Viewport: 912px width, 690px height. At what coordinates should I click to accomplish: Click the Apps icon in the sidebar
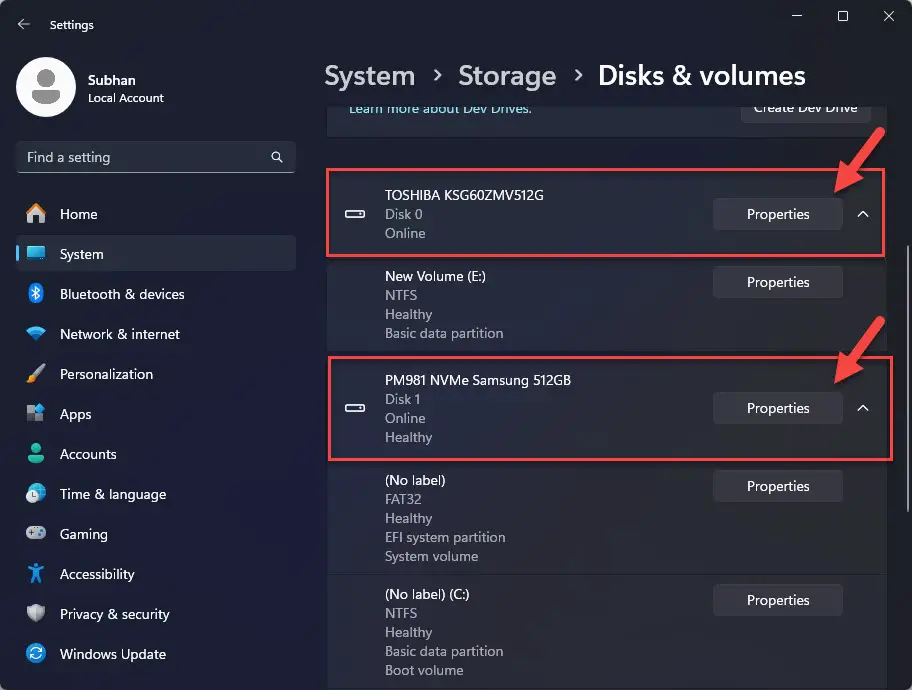[37, 414]
